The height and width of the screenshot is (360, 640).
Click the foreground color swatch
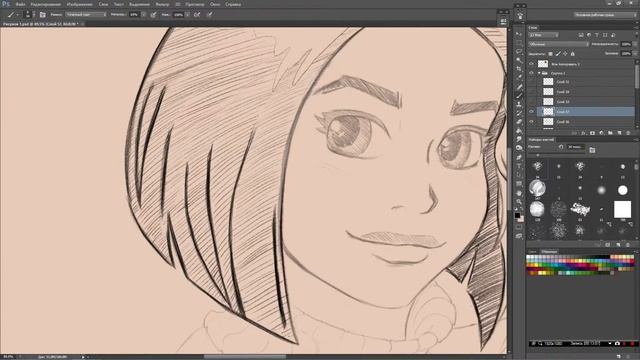click(x=517, y=215)
